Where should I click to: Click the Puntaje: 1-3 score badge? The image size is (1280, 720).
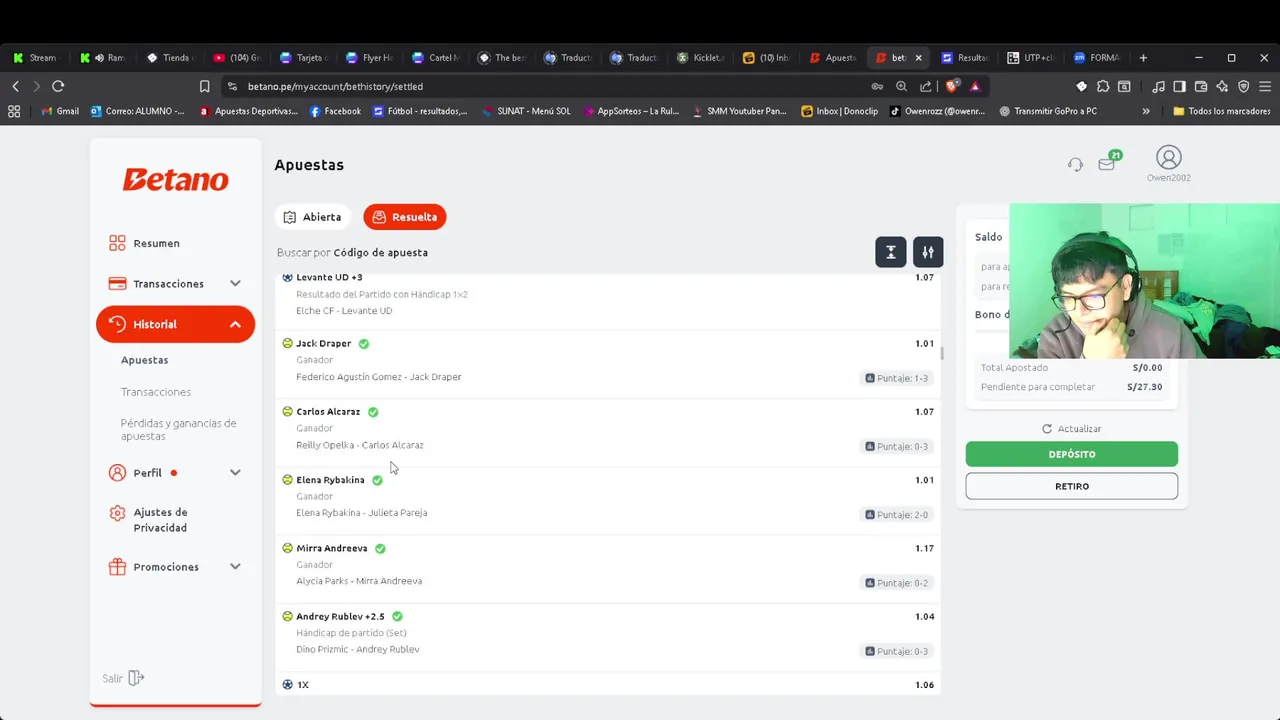pos(897,378)
